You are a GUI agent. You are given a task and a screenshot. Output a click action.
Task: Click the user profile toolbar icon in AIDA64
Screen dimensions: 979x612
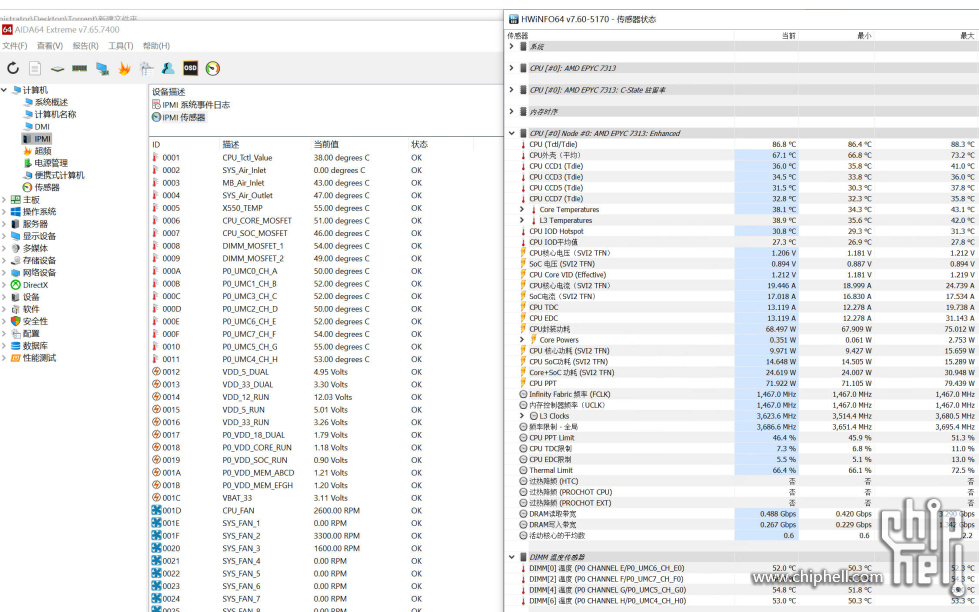tap(168, 68)
